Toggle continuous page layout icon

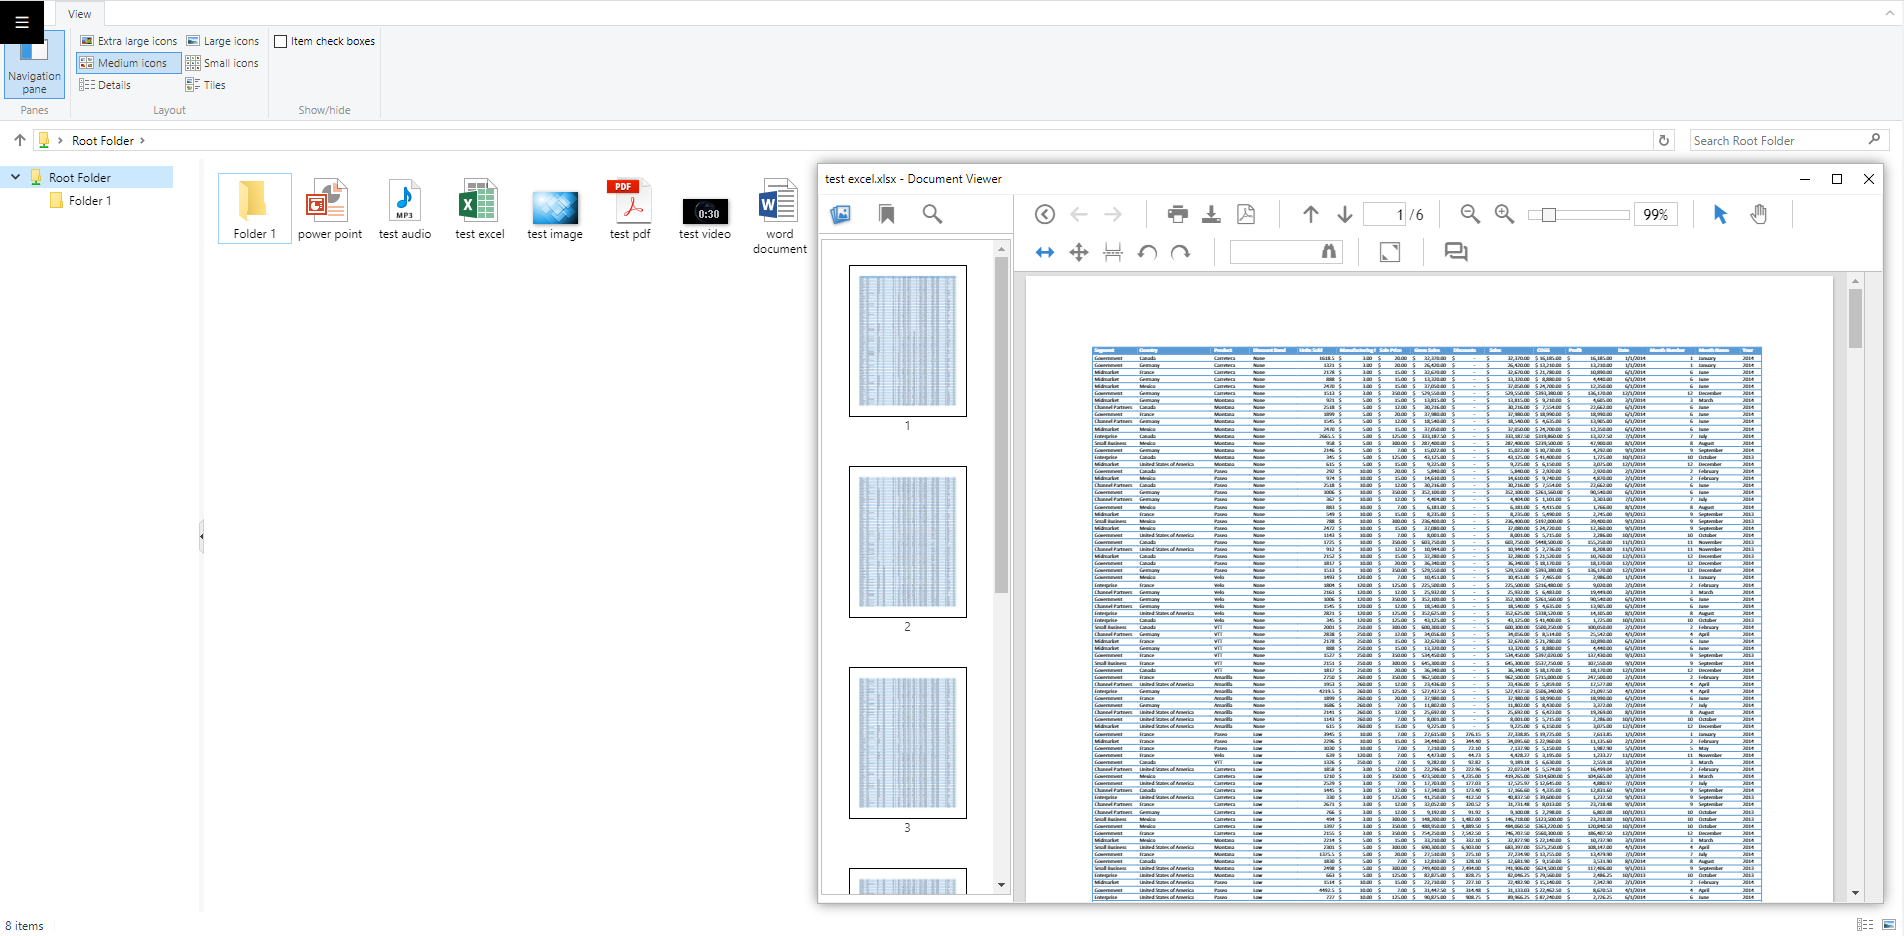1113,252
